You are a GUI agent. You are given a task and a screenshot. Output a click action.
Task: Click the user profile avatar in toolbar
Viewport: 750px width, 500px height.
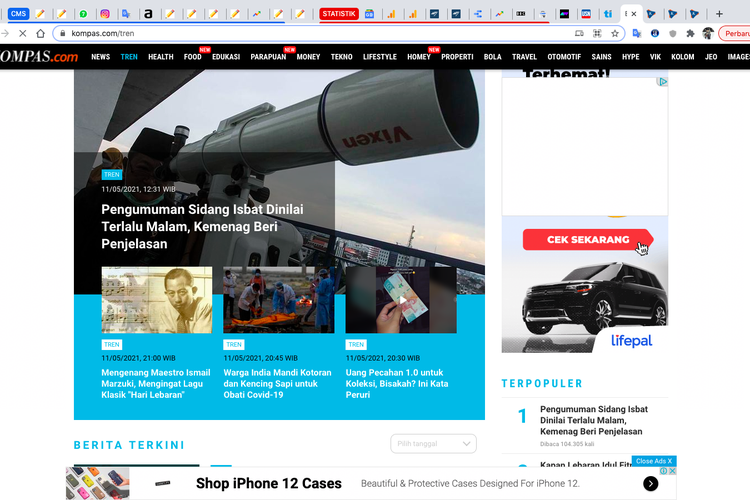point(708,33)
